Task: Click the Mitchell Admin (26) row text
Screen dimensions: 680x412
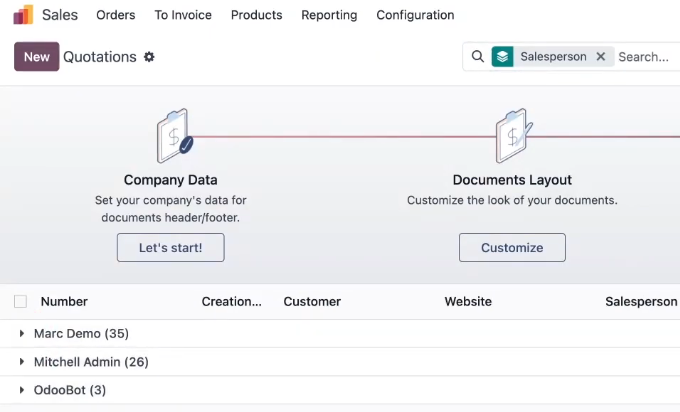Action: point(91,362)
